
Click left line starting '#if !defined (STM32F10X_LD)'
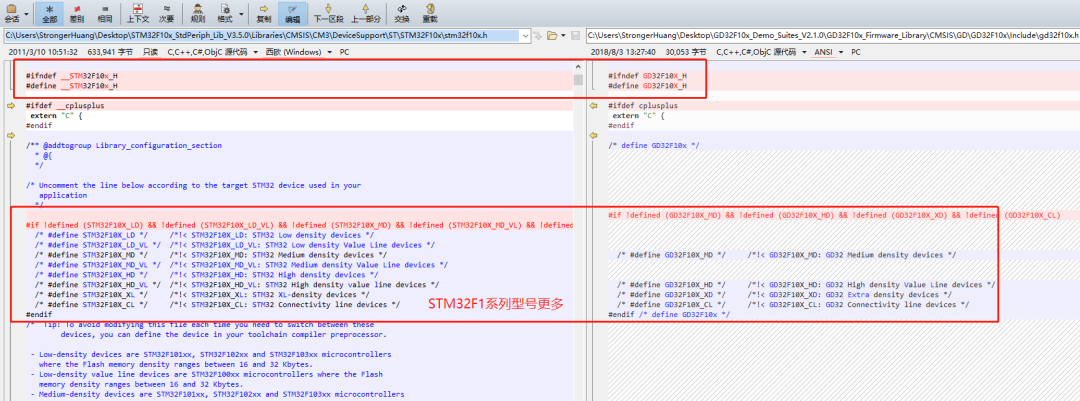click(299, 225)
